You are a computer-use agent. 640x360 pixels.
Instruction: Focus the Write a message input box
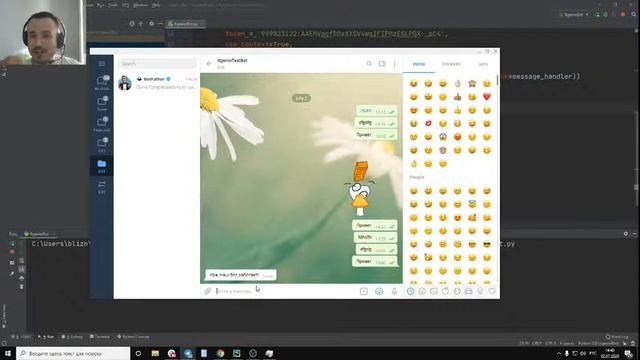coord(286,291)
